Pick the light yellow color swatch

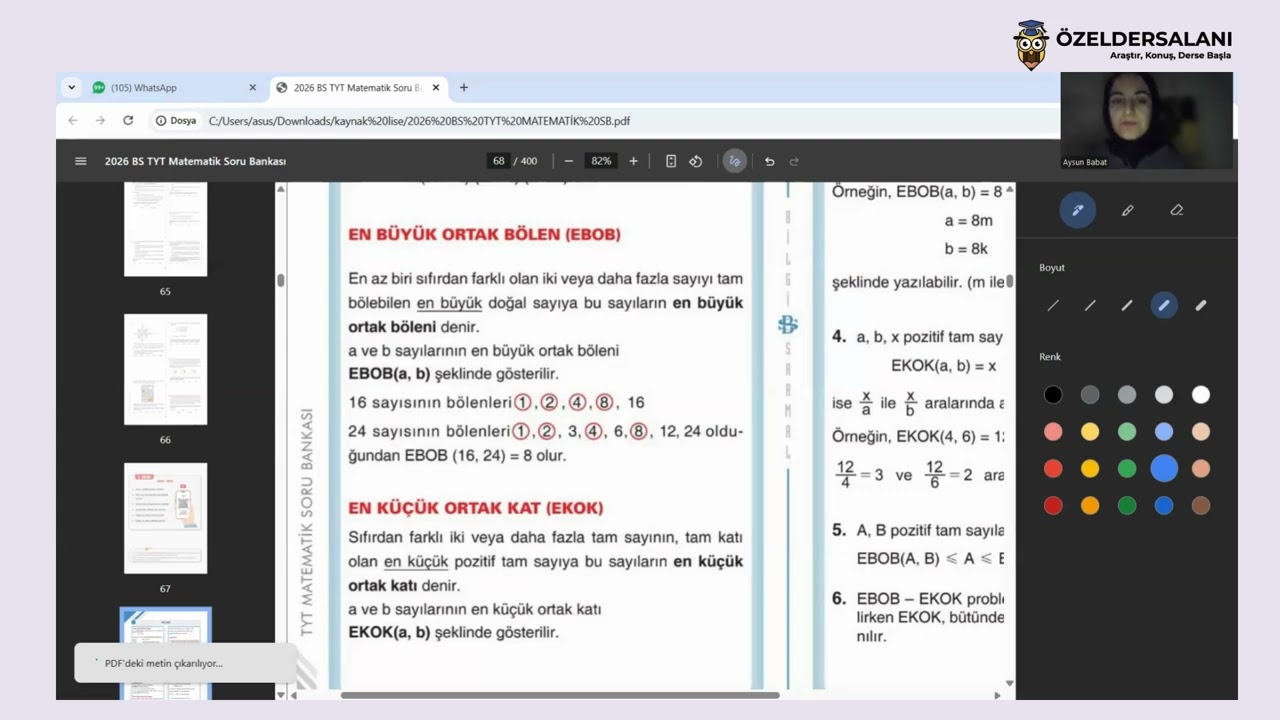coord(1090,432)
